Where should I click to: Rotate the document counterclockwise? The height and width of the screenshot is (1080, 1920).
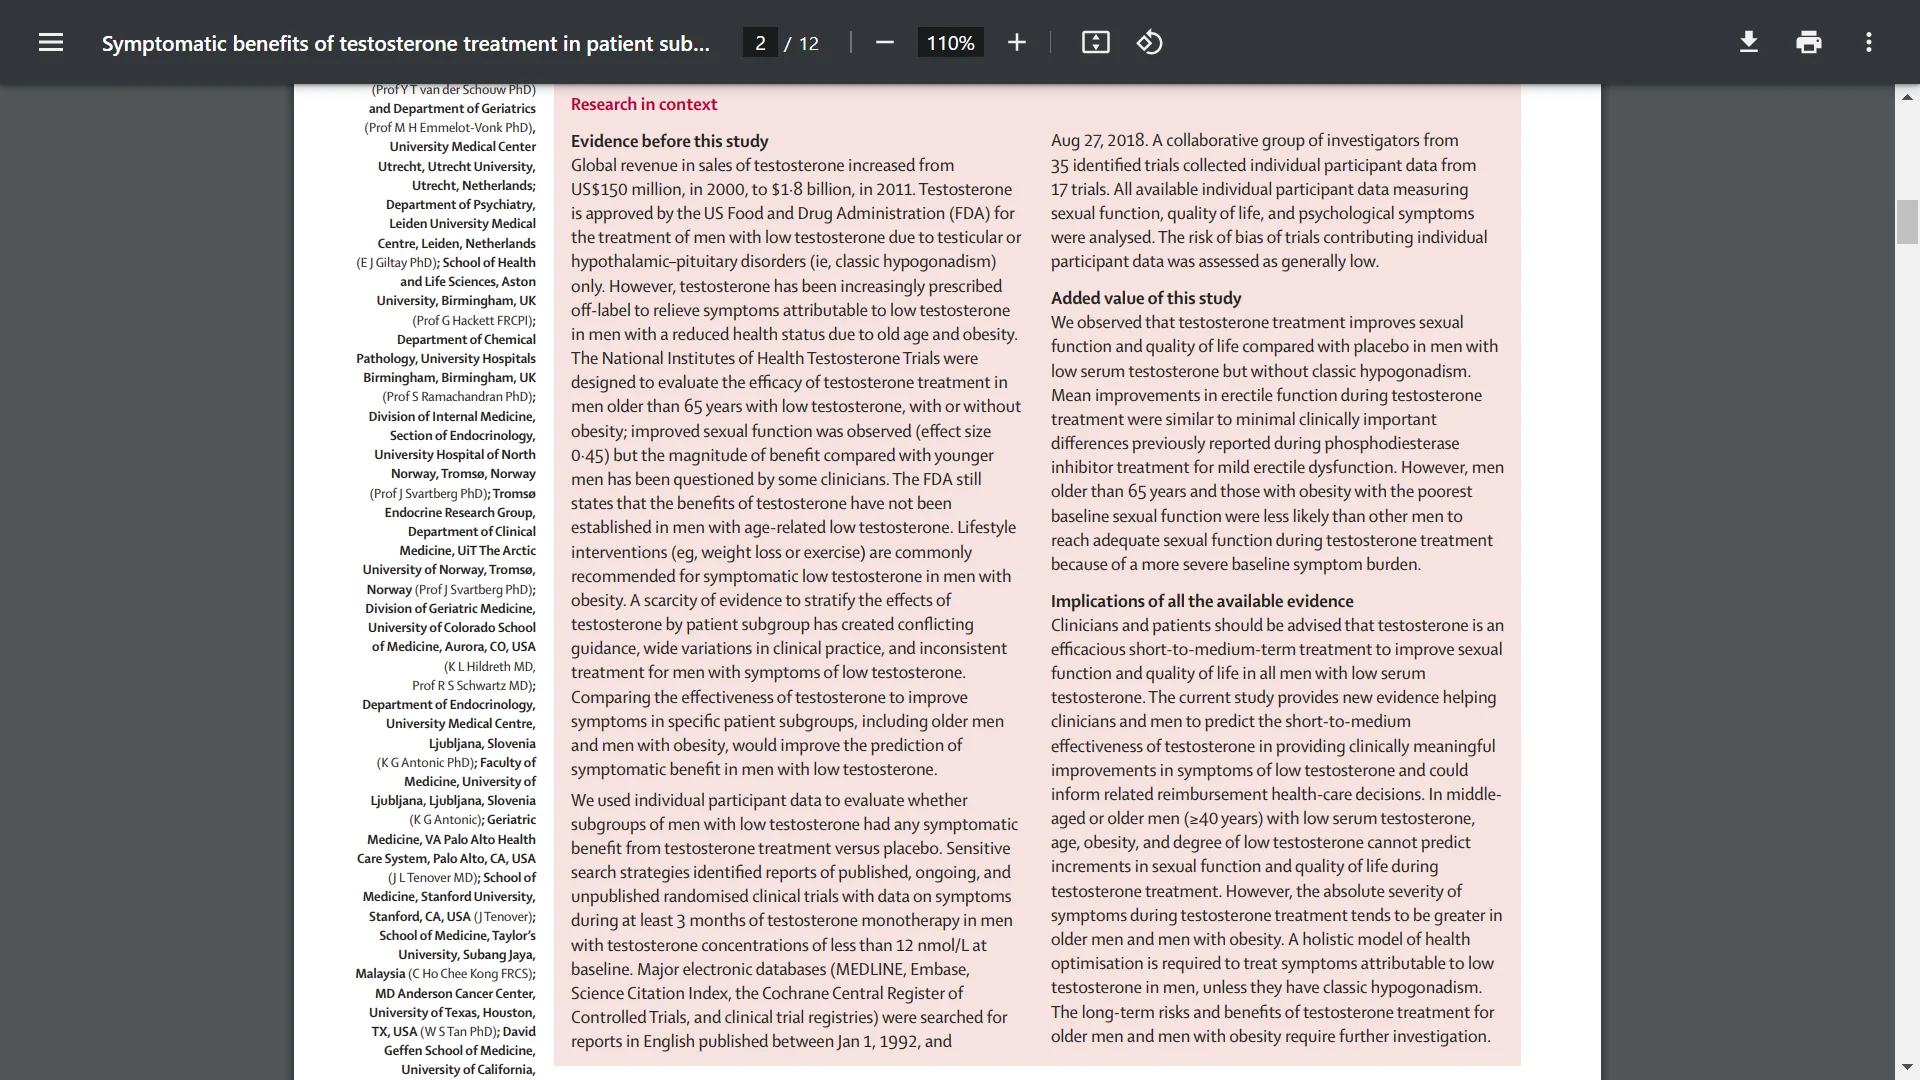pos(1149,42)
